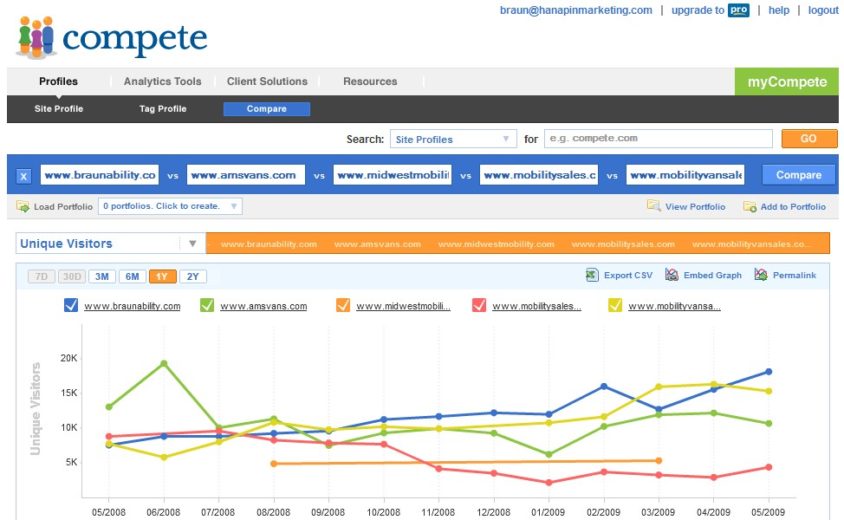This screenshot has height=520, width=844.
Task: Open the Resources menu
Action: coord(370,81)
